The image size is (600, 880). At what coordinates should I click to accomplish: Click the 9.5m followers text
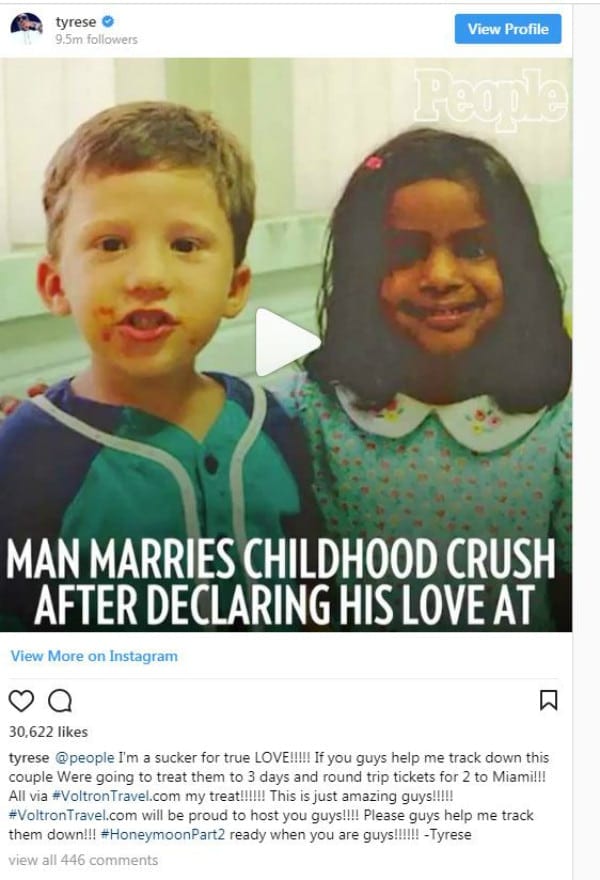tap(96, 39)
